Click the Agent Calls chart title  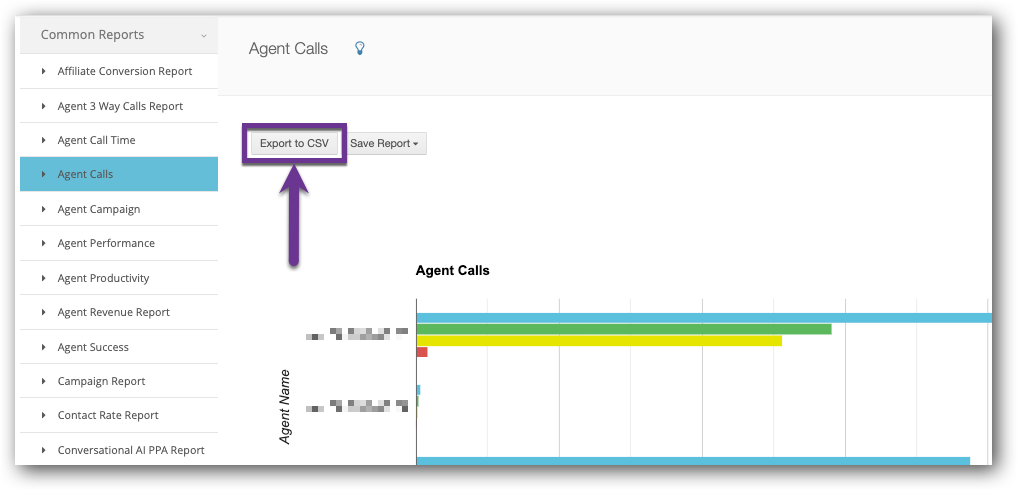point(452,271)
